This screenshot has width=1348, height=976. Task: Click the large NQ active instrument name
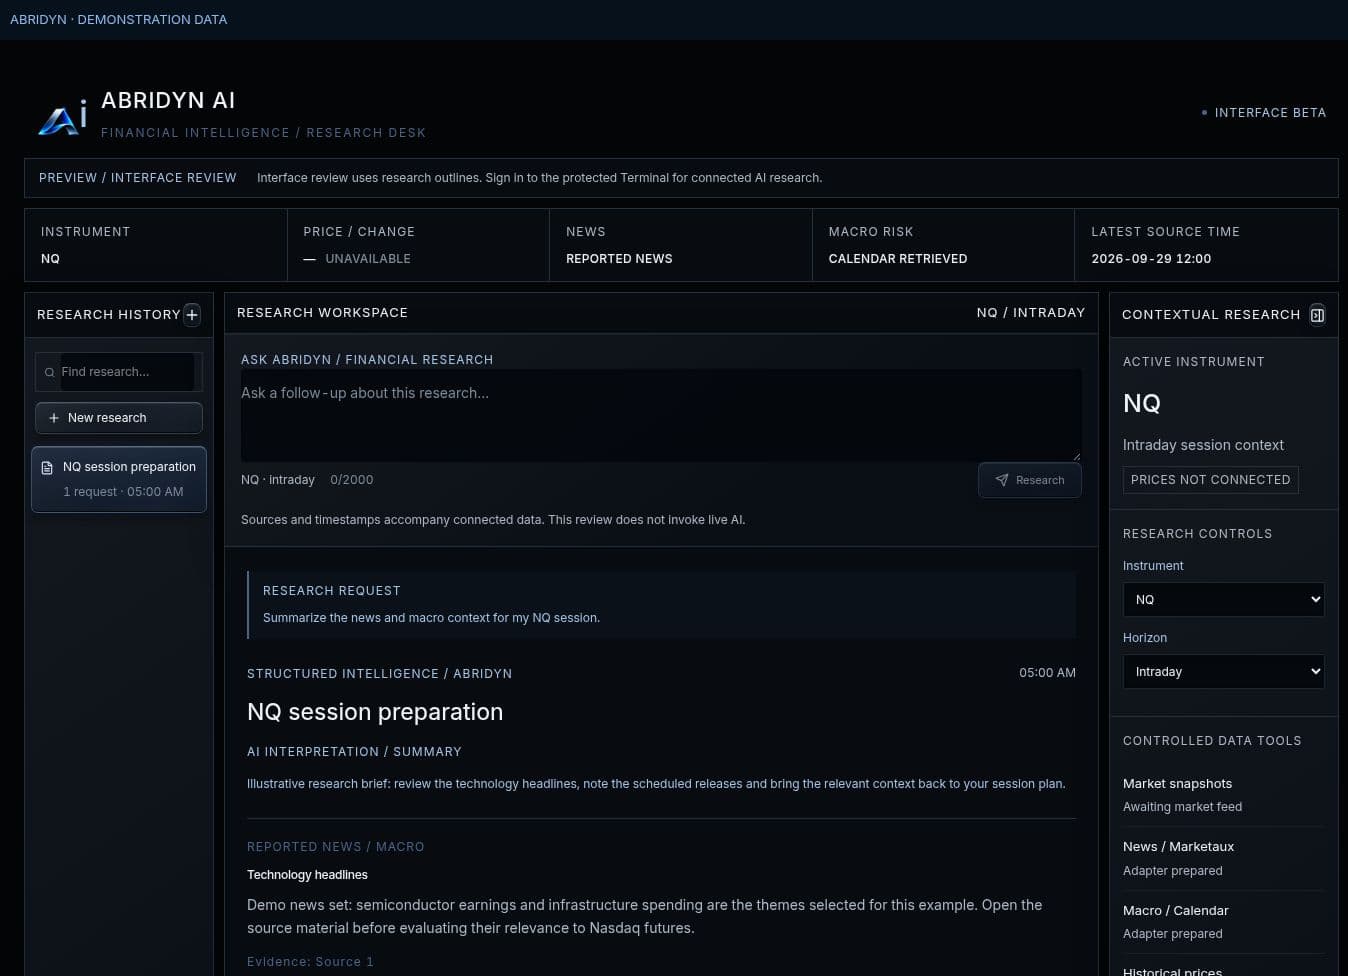pyautogui.click(x=1141, y=403)
